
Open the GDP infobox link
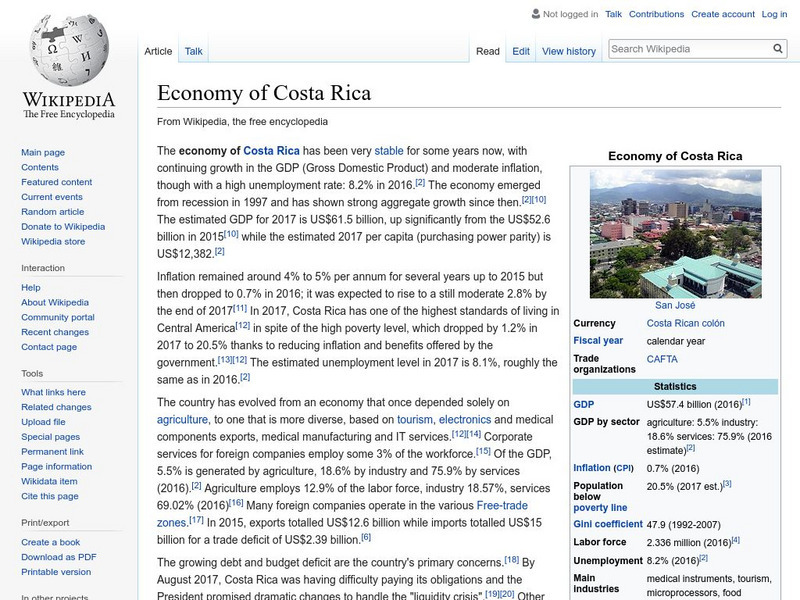[x=583, y=404]
